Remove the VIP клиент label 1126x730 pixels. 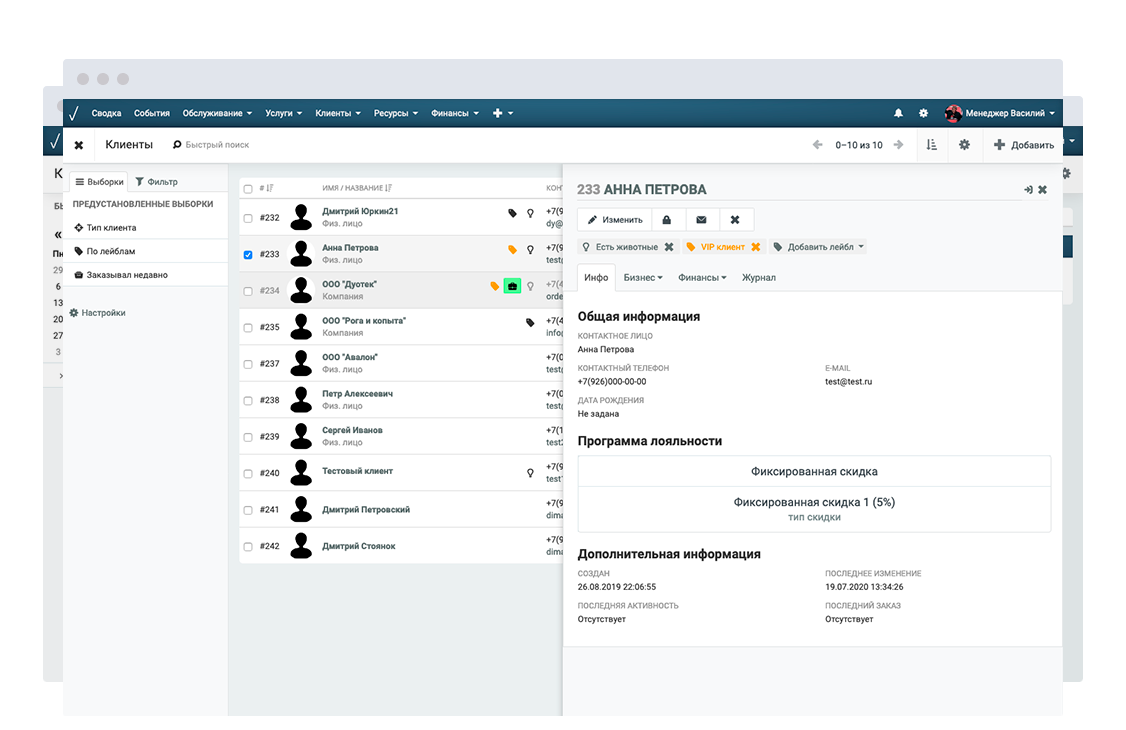pyautogui.click(x=755, y=247)
